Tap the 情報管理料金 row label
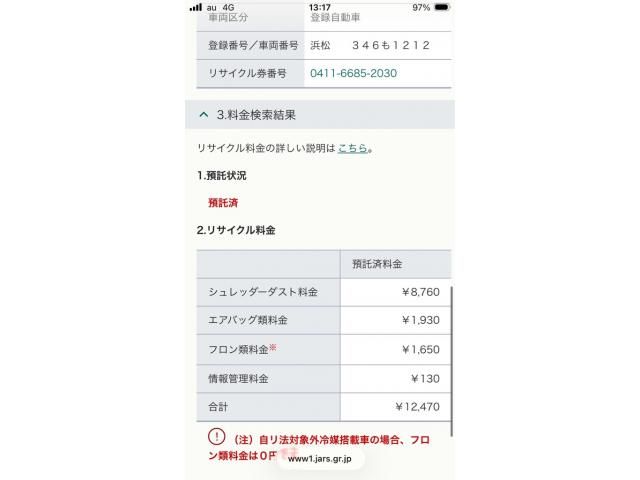This screenshot has height=480, width=640. [x=238, y=379]
